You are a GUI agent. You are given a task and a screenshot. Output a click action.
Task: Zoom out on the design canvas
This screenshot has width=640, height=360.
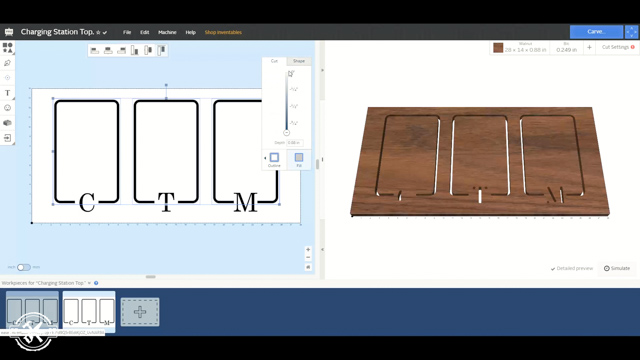click(x=308, y=258)
